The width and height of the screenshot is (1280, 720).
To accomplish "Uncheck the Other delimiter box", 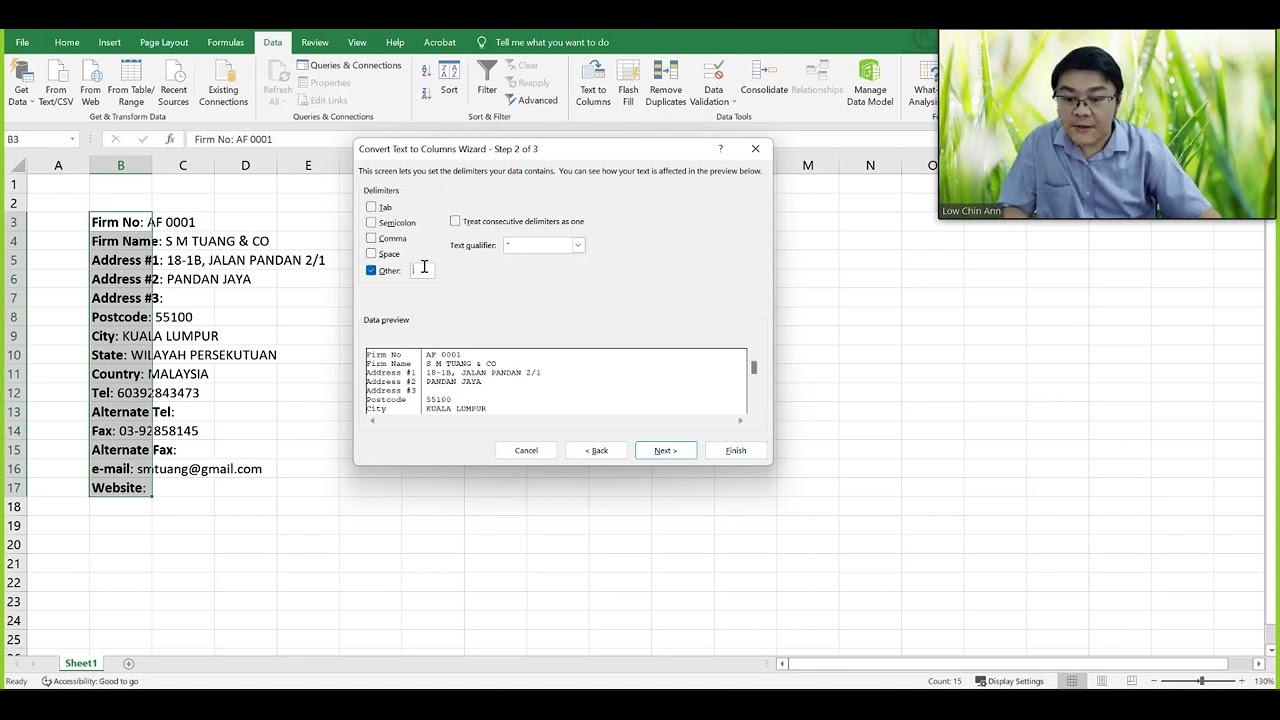I will point(371,270).
